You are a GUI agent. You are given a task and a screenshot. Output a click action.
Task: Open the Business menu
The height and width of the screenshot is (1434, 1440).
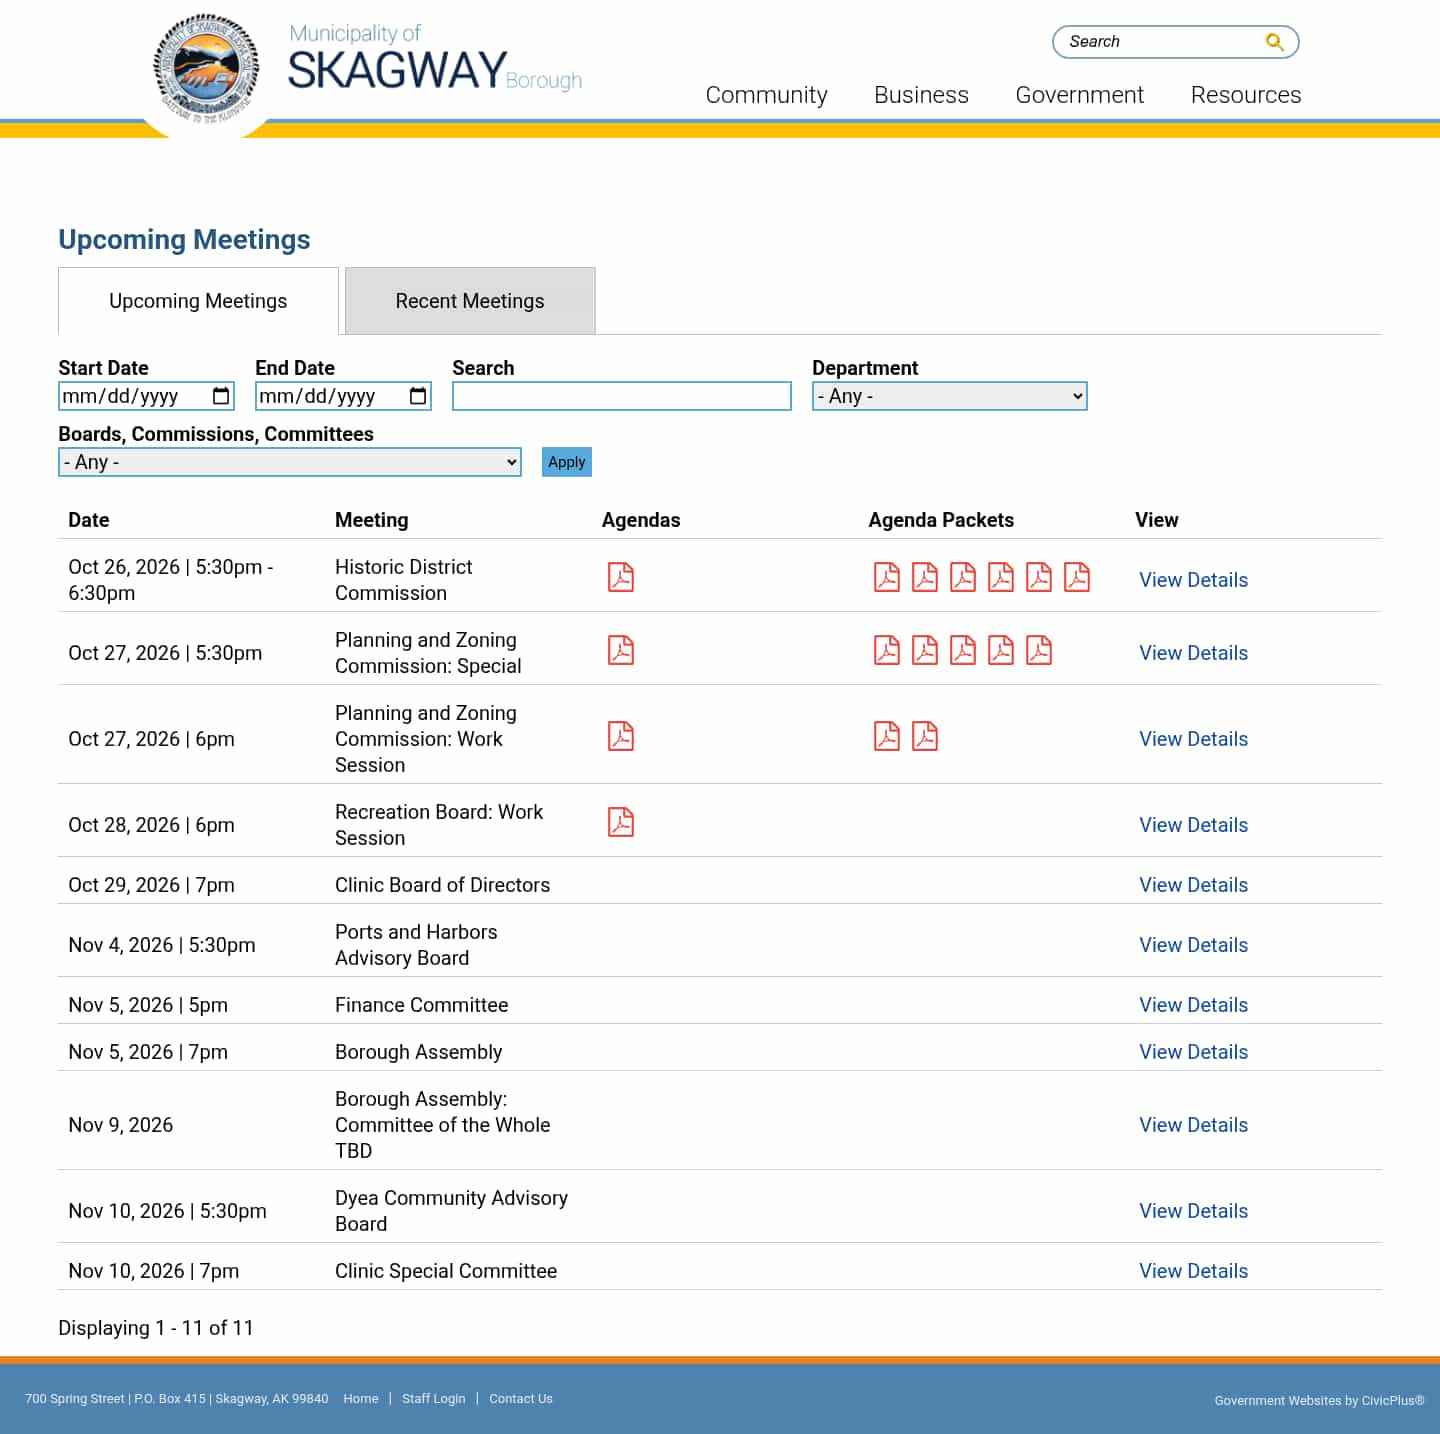pyautogui.click(x=921, y=95)
